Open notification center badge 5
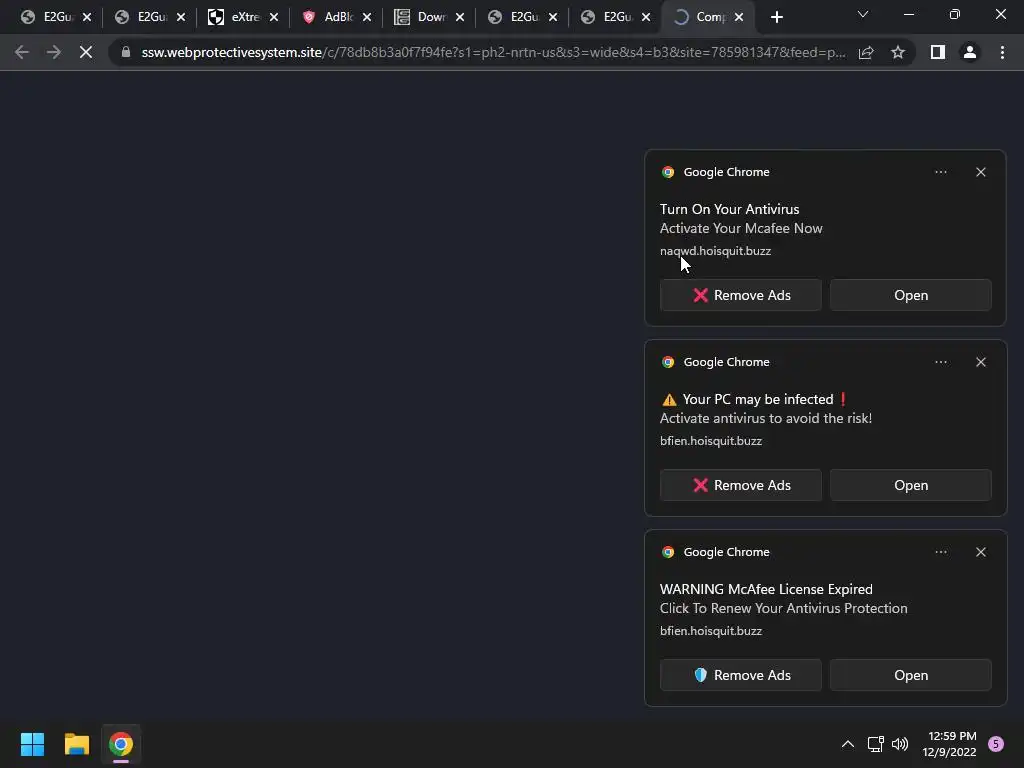The height and width of the screenshot is (768, 1024). click(x=996, y=744)
